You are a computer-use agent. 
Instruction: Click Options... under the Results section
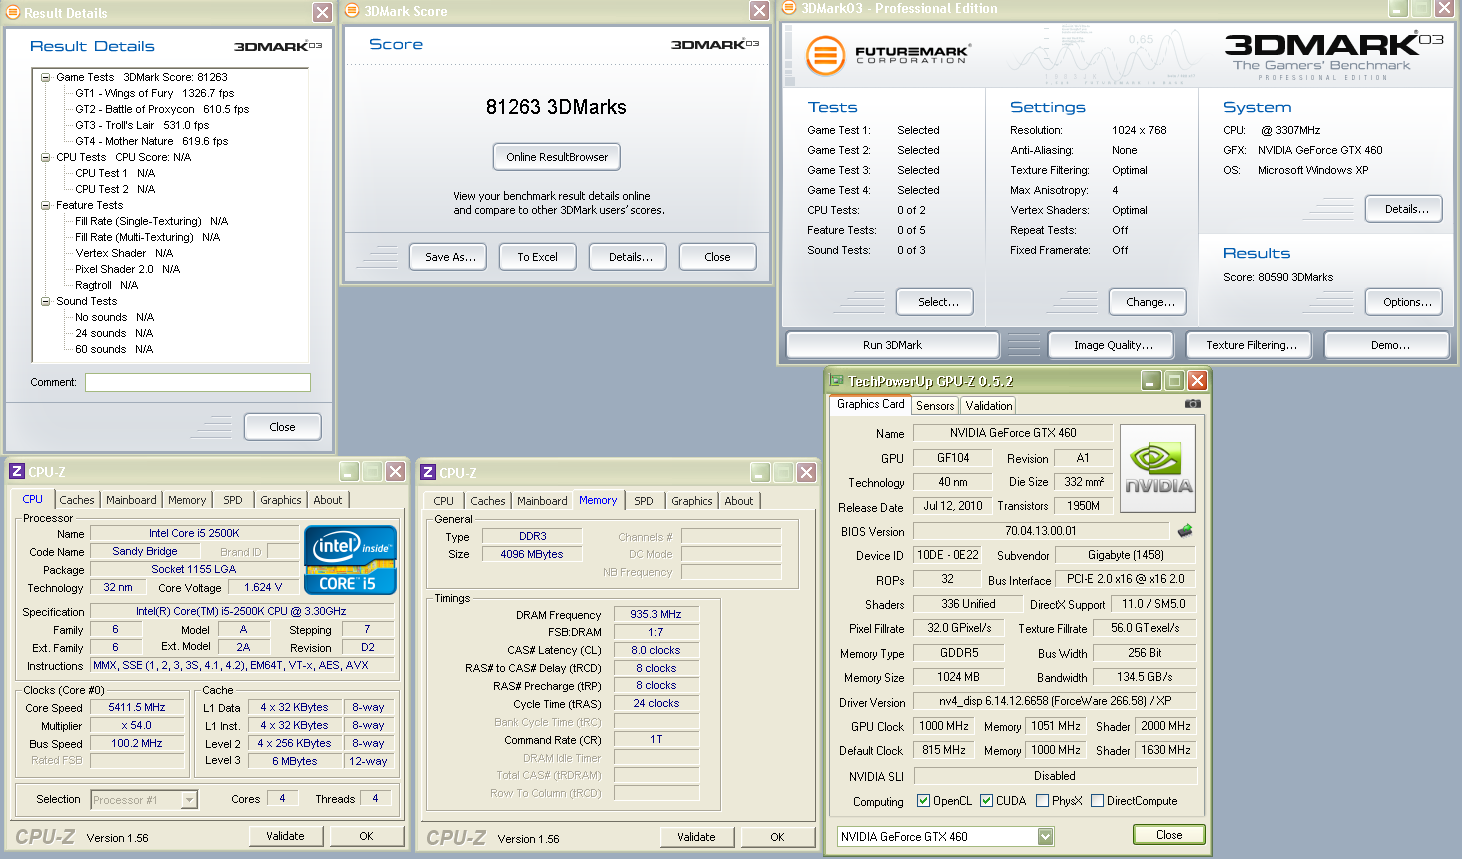(x=1404, y=302)
